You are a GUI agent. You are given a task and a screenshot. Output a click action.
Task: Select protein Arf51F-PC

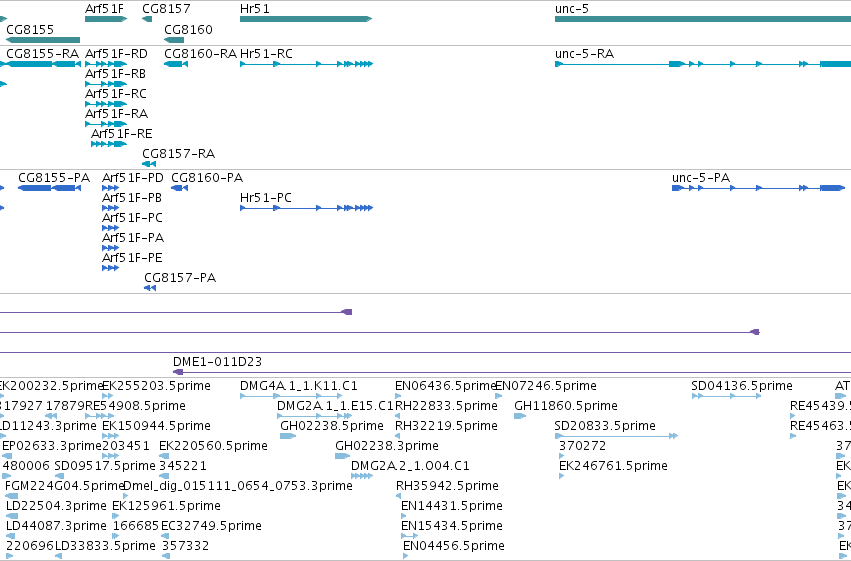pyautogui.click(x=110, y=228)
